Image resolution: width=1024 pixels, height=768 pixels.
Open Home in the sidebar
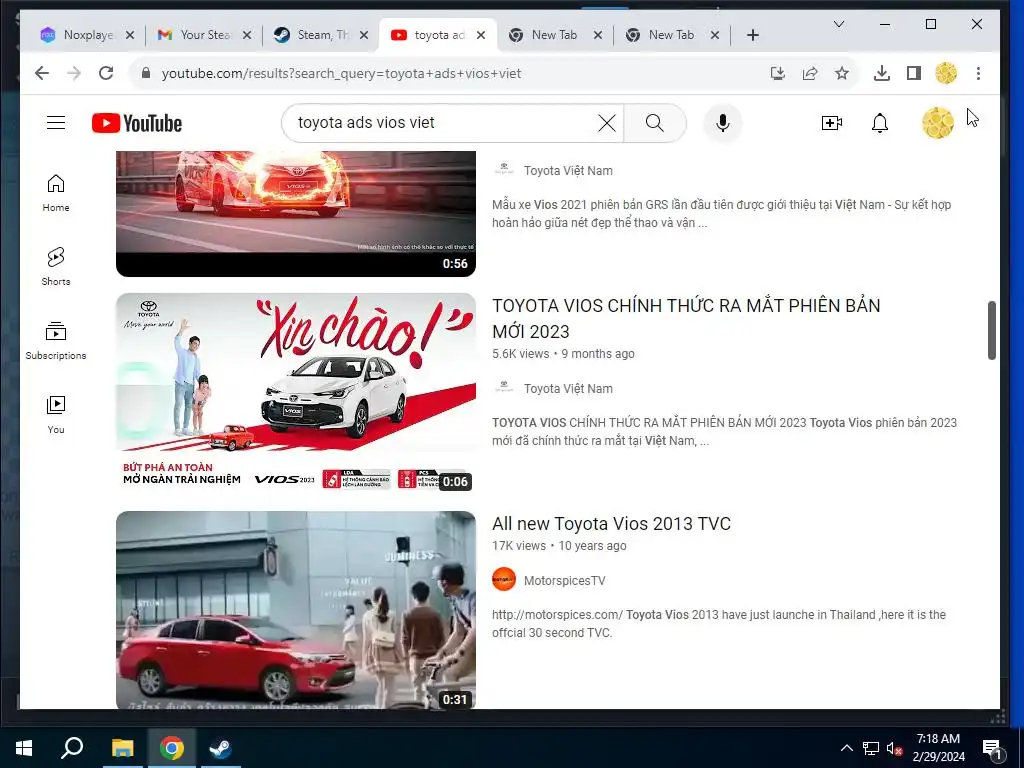click(56, 193)
